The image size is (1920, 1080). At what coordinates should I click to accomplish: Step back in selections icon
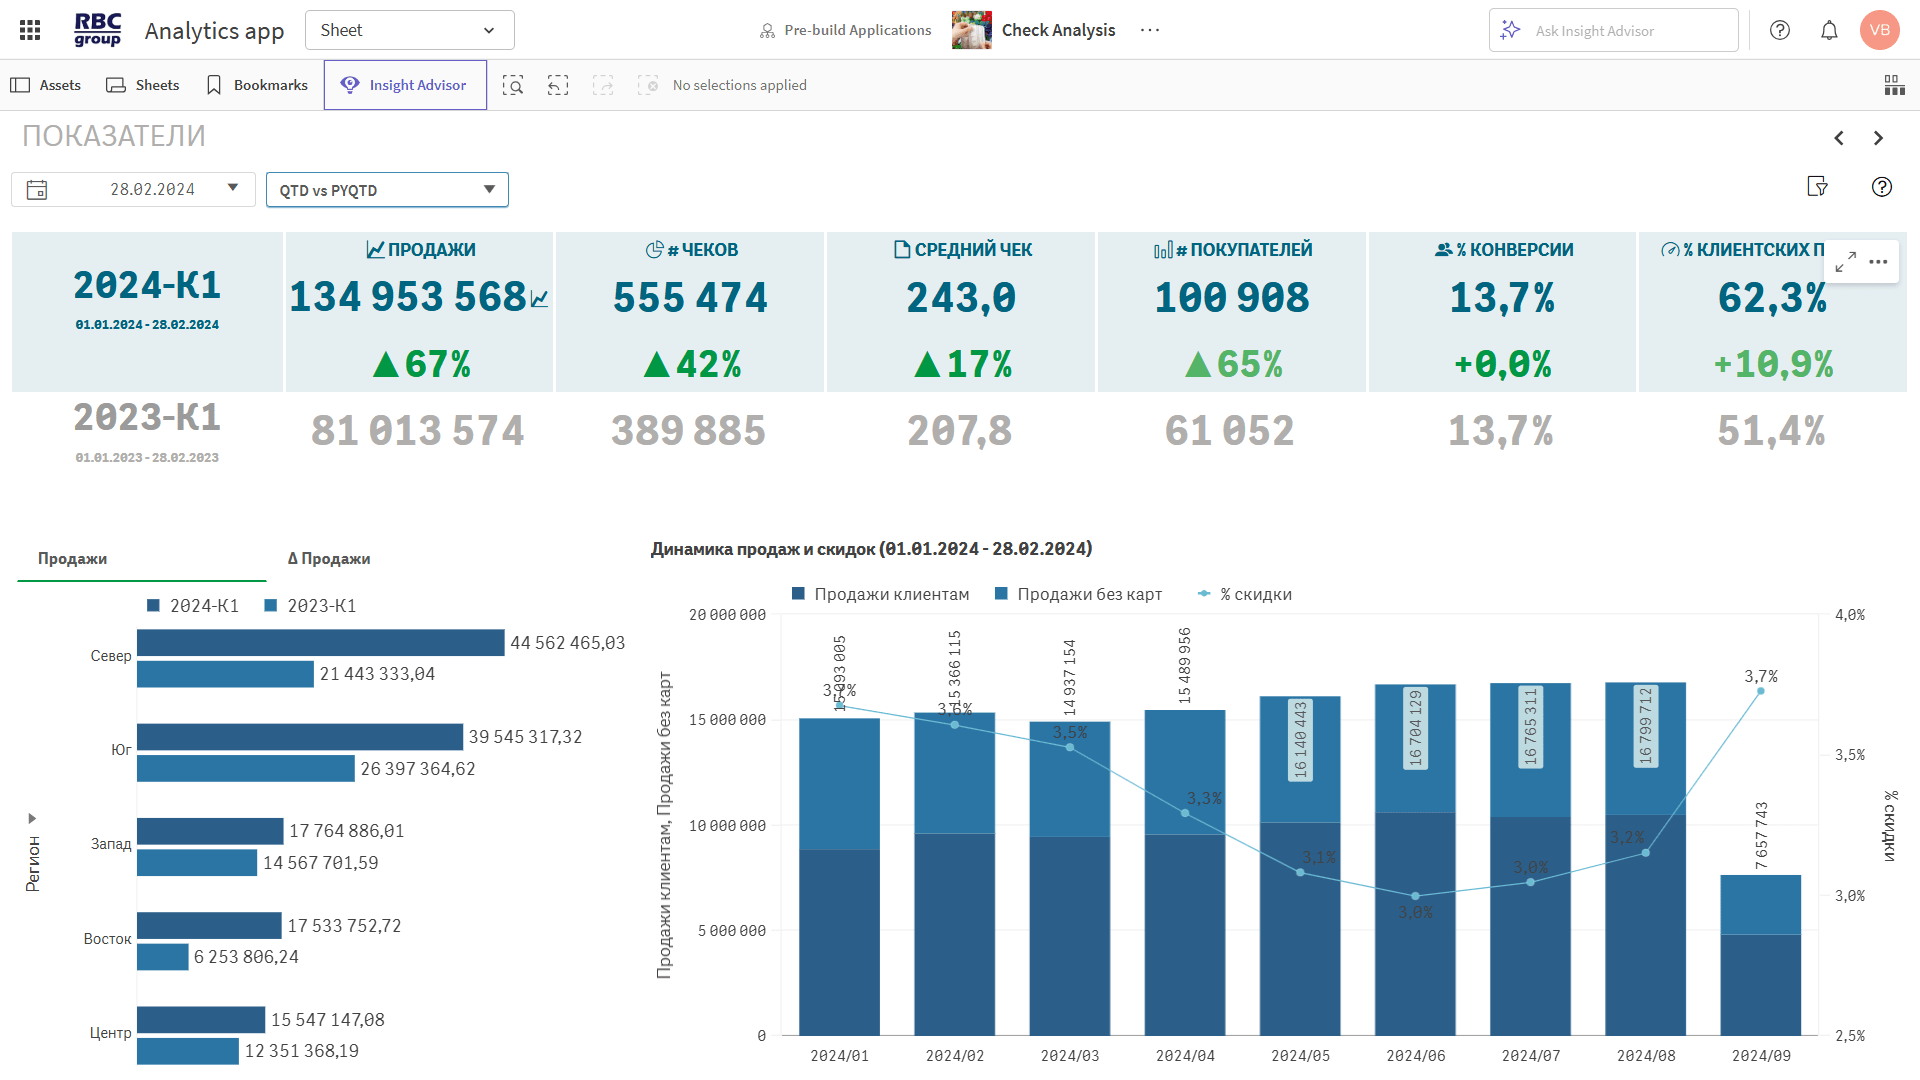[558, 85]
